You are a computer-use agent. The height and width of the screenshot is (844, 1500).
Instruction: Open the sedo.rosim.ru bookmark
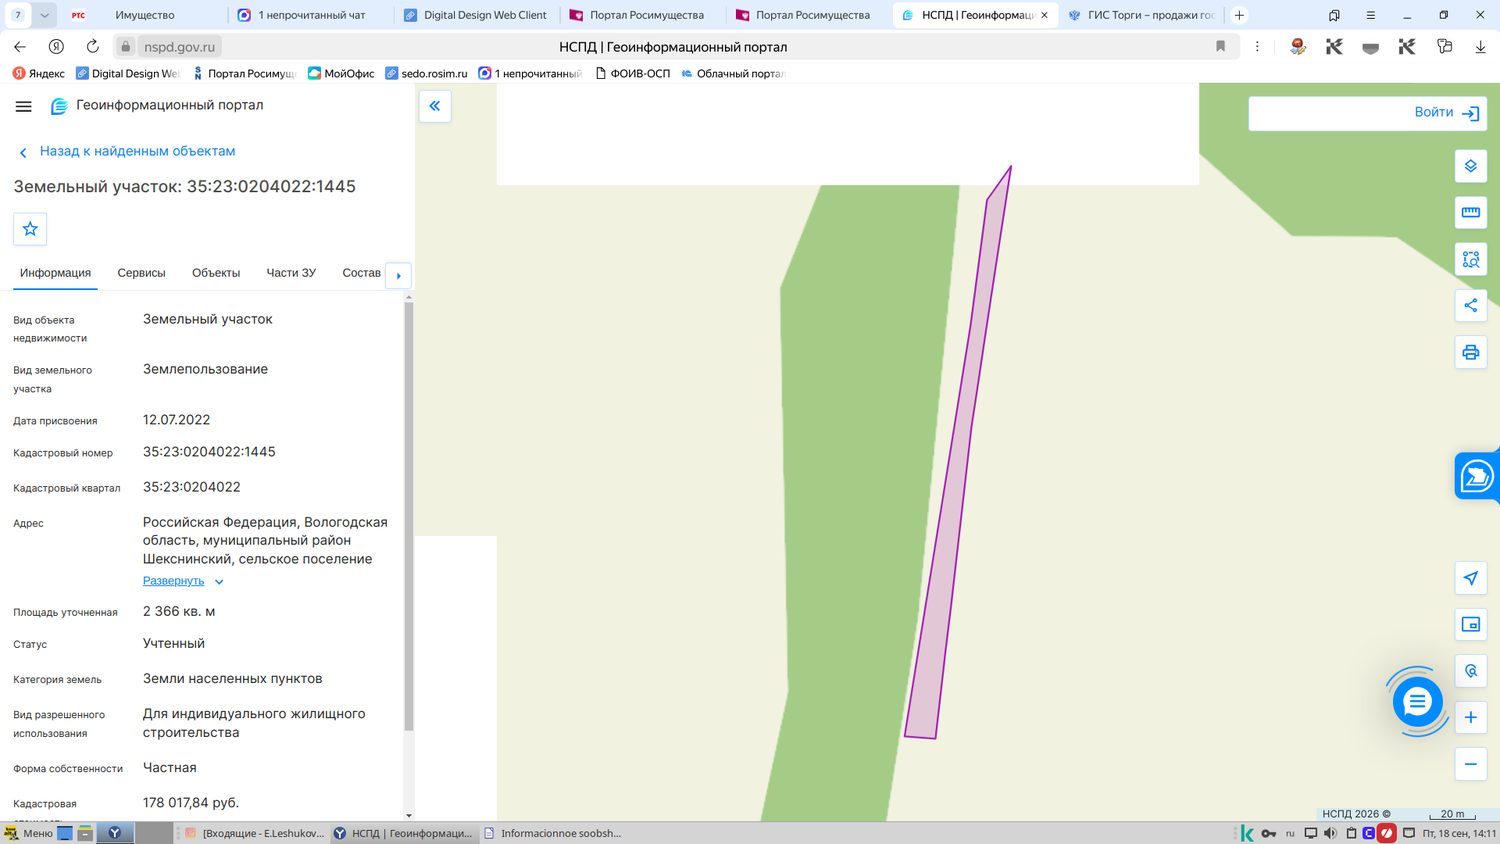pyautogui.click(x=426, y=73)
